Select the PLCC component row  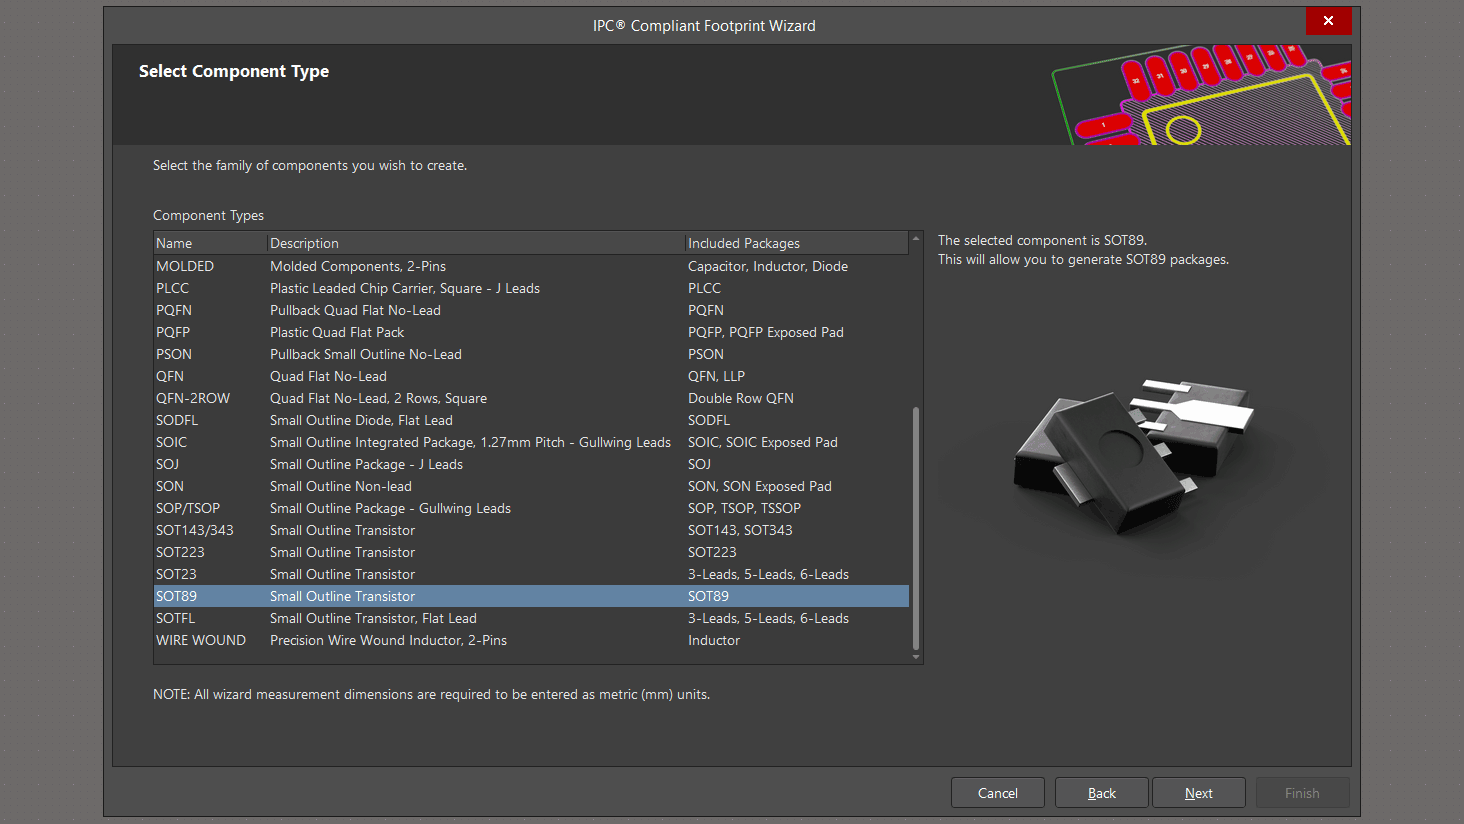[173, 288]
